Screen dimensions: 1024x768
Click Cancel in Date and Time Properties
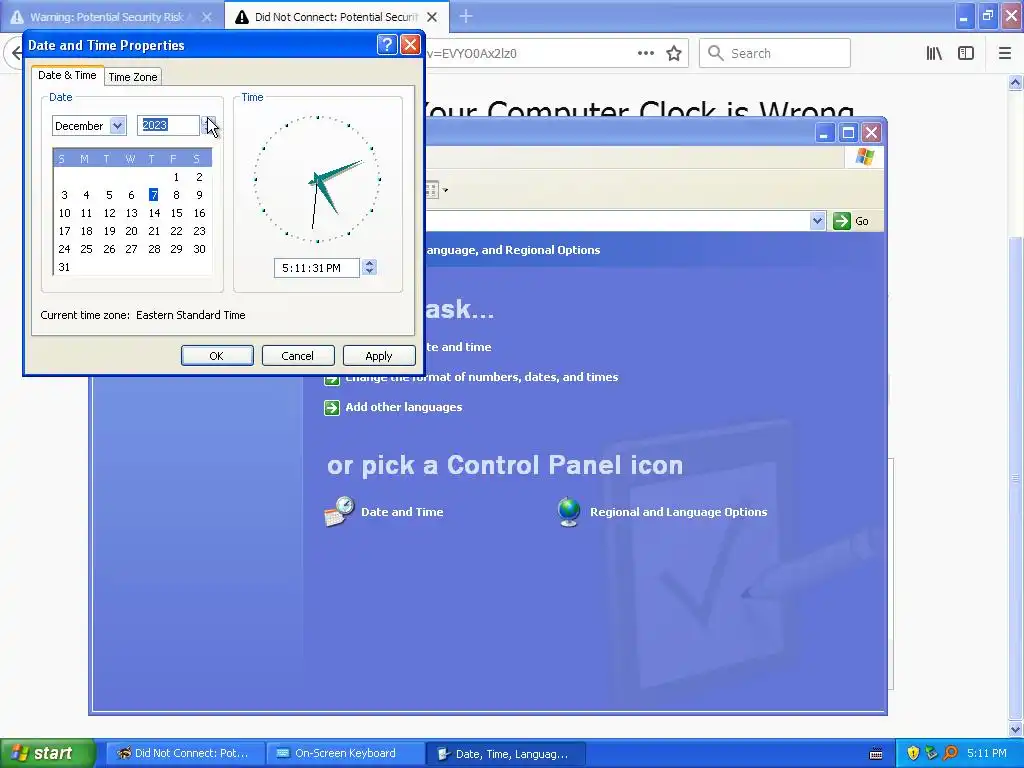point(298,356)
